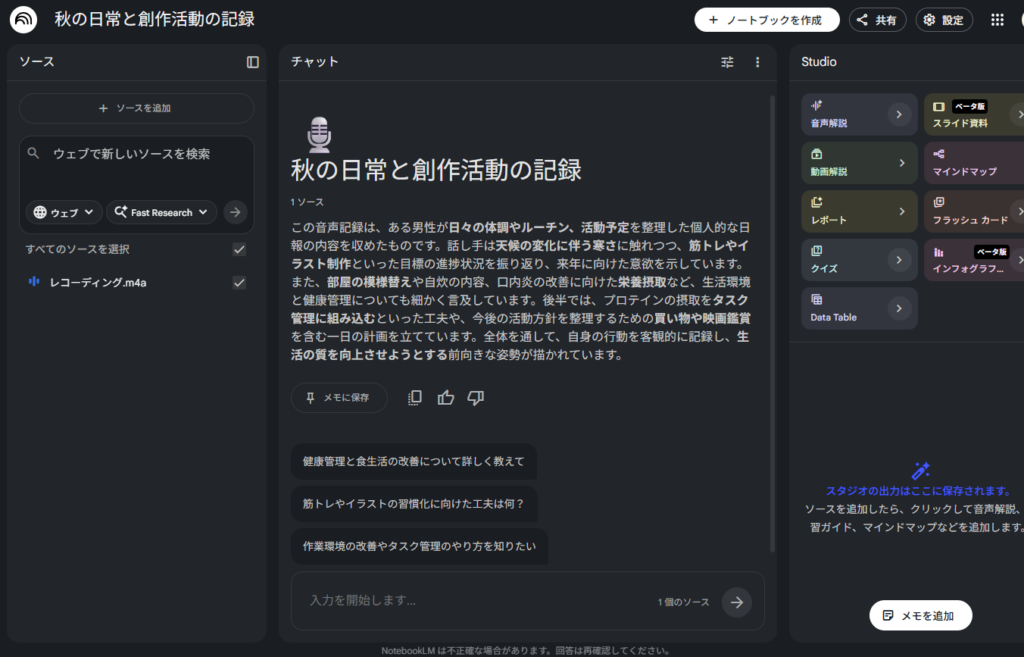
Task: Click the ノートブックを作成 button
Action: [x=767, y=20]
